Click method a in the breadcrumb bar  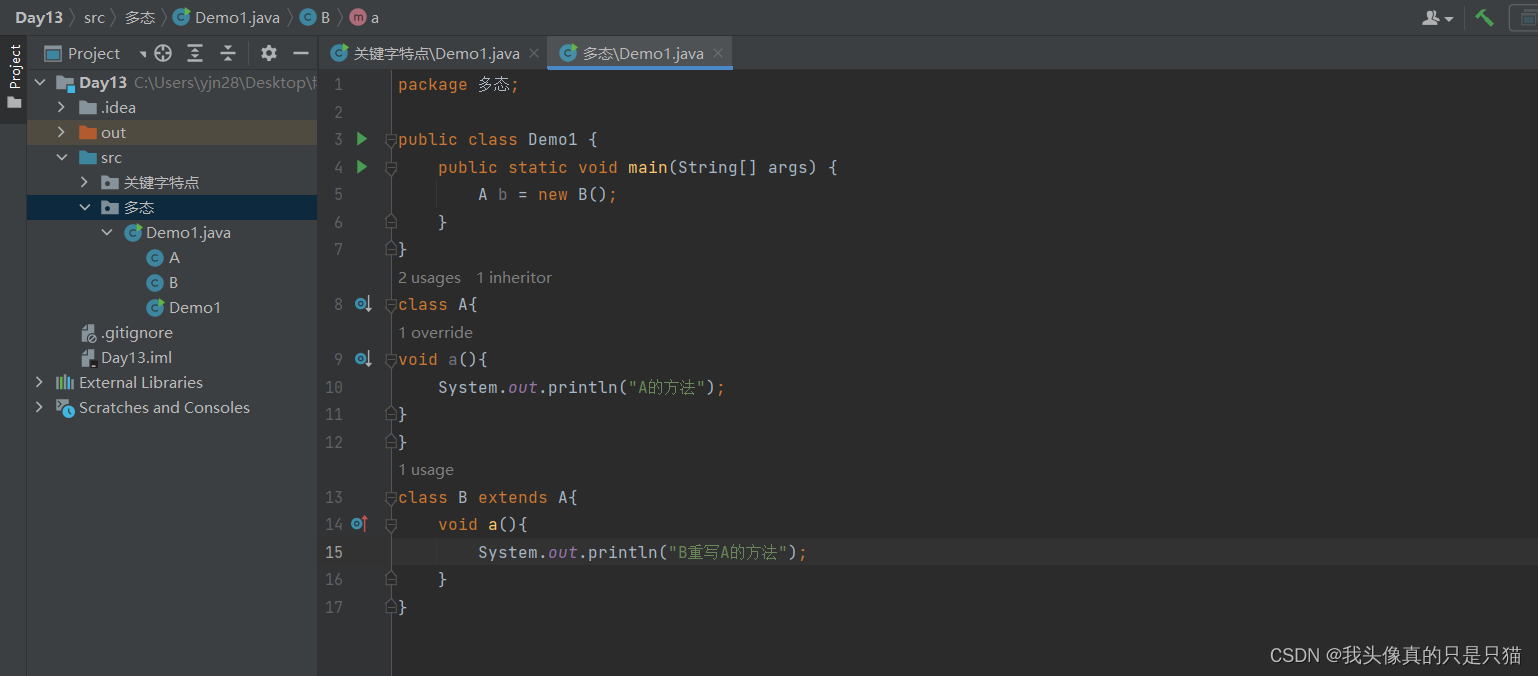pos(364,17)
